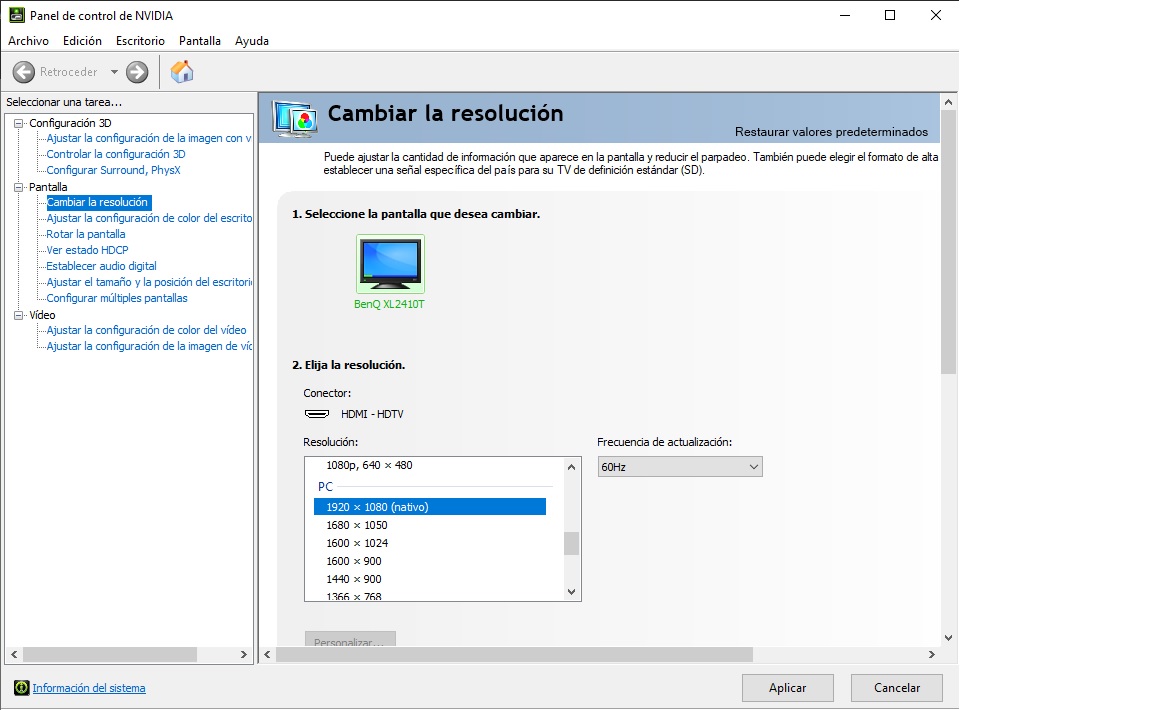1152x710 pixels.
Task: Click Restaurar valores predeterminados link
Action: (831, 132)
